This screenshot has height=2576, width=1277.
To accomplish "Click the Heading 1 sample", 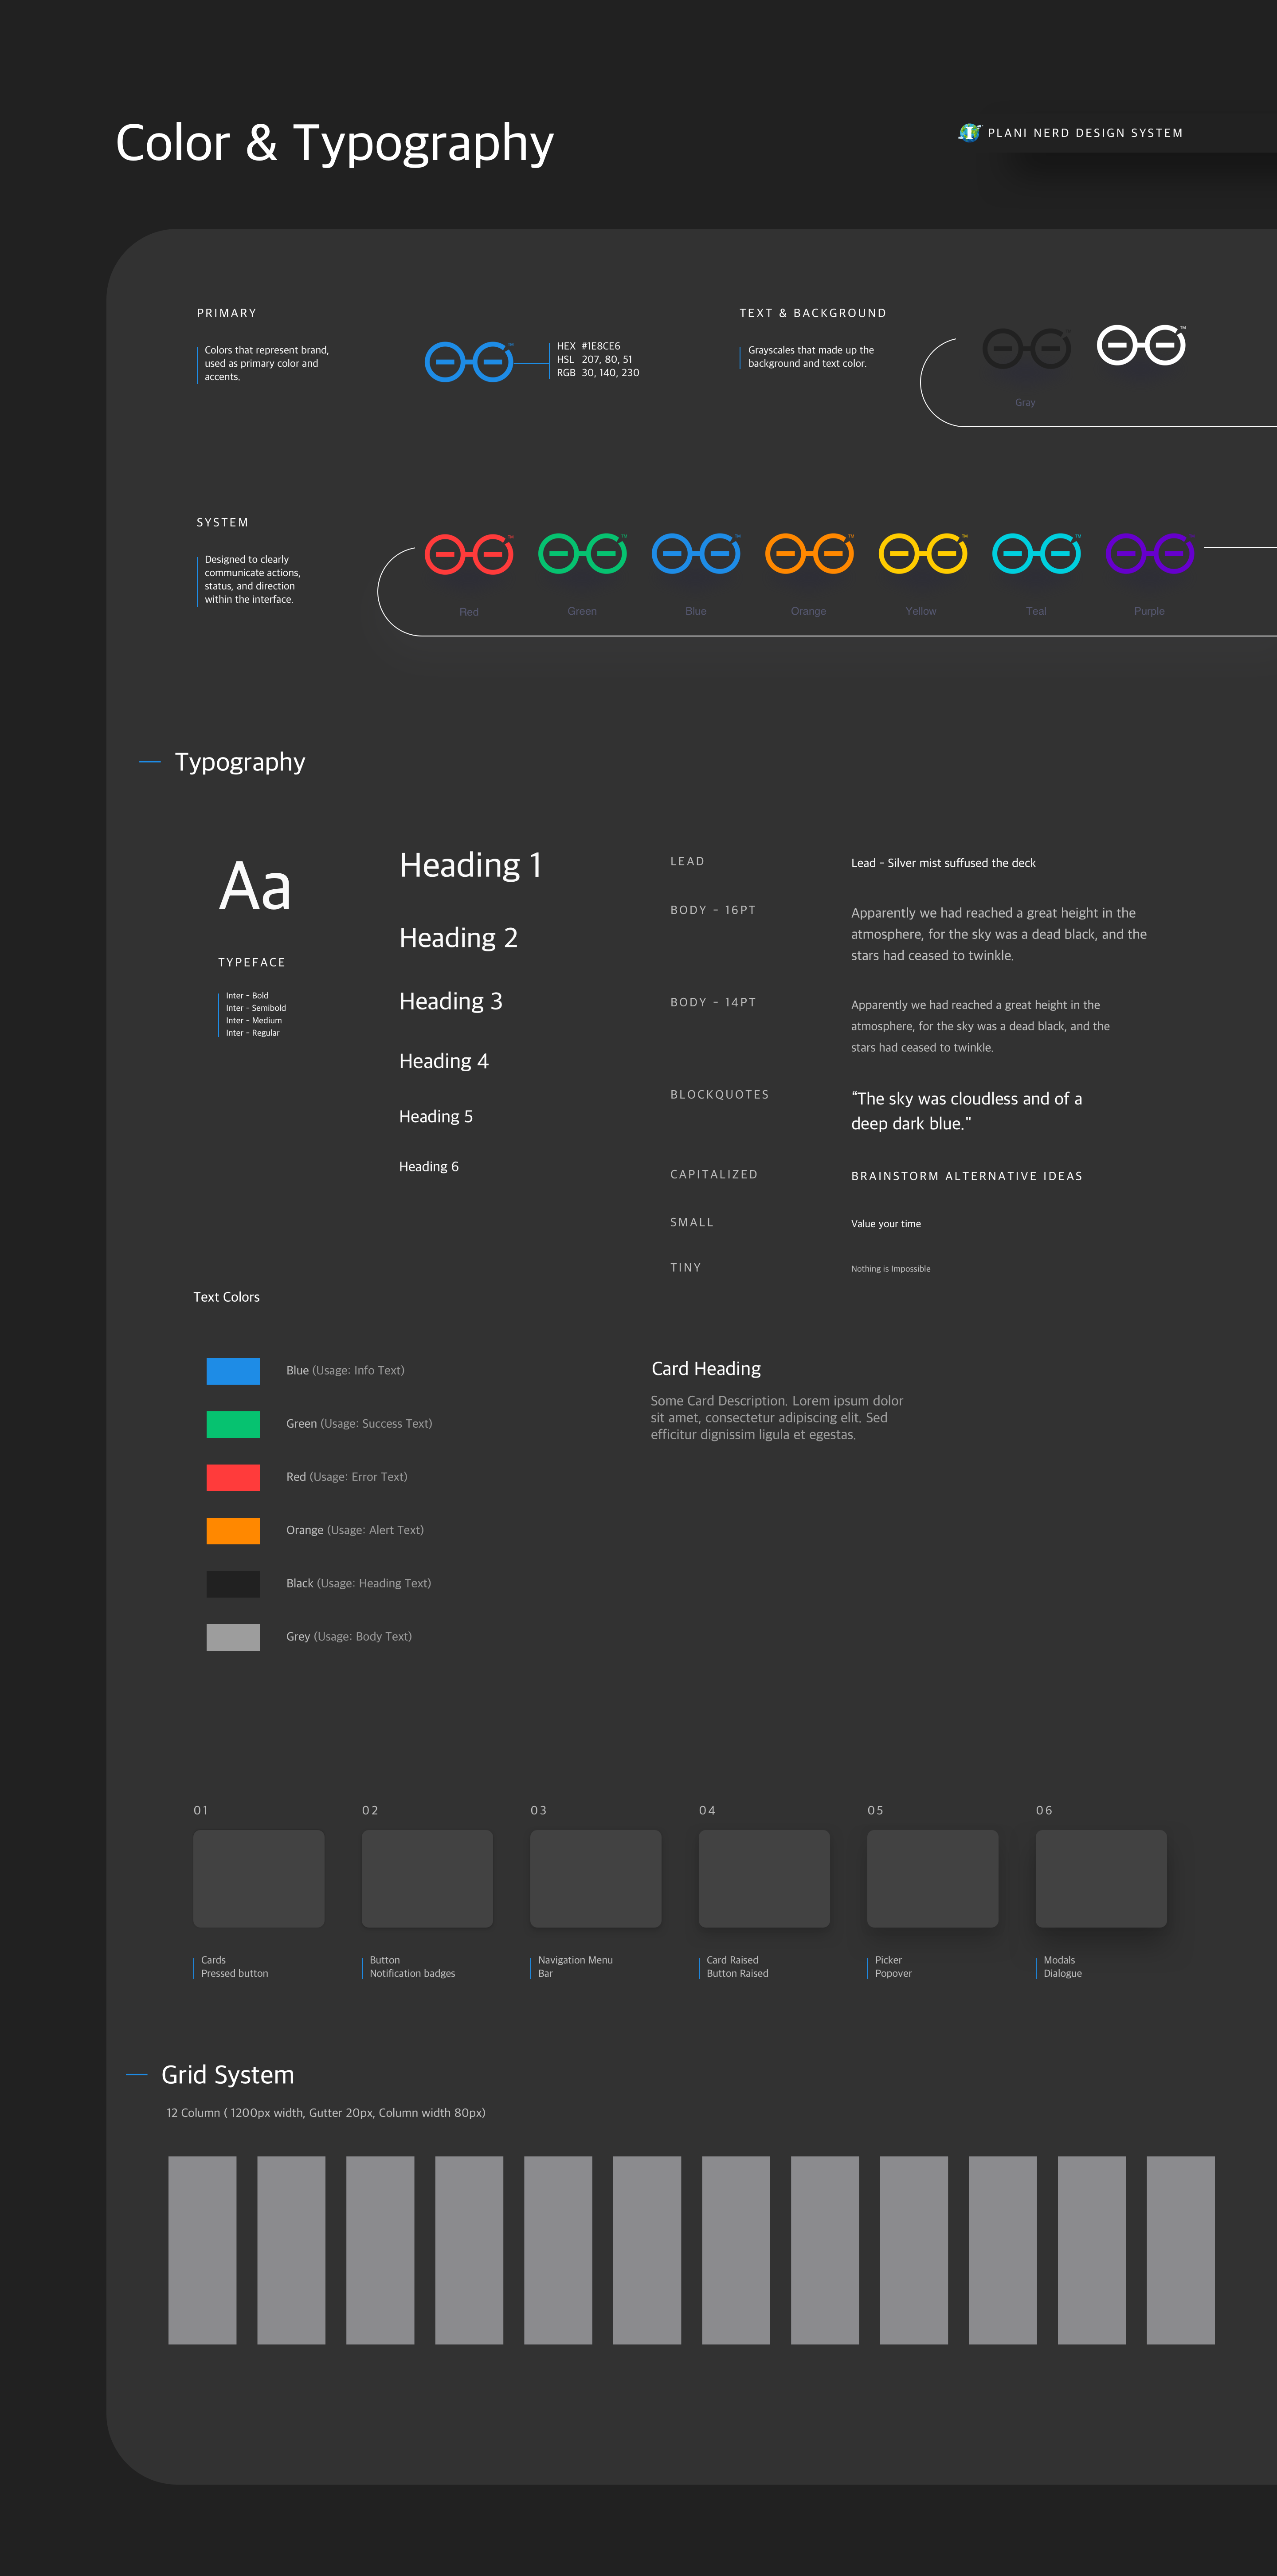I will pyautogui.click(x=470, y=865).
